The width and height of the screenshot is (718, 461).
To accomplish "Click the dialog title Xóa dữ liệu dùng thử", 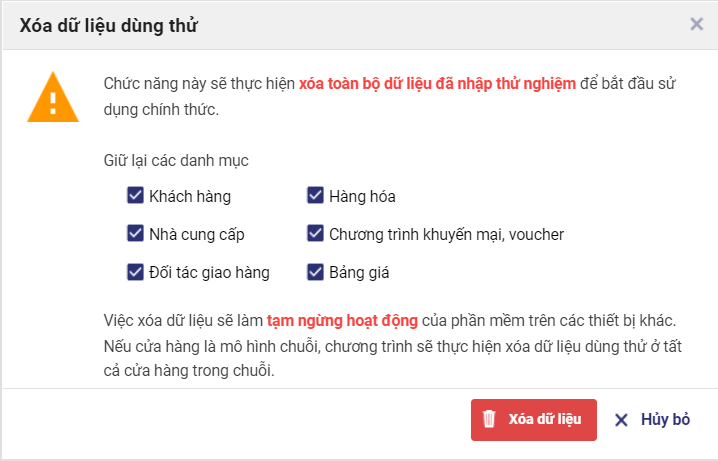I will tap(109, 26).
